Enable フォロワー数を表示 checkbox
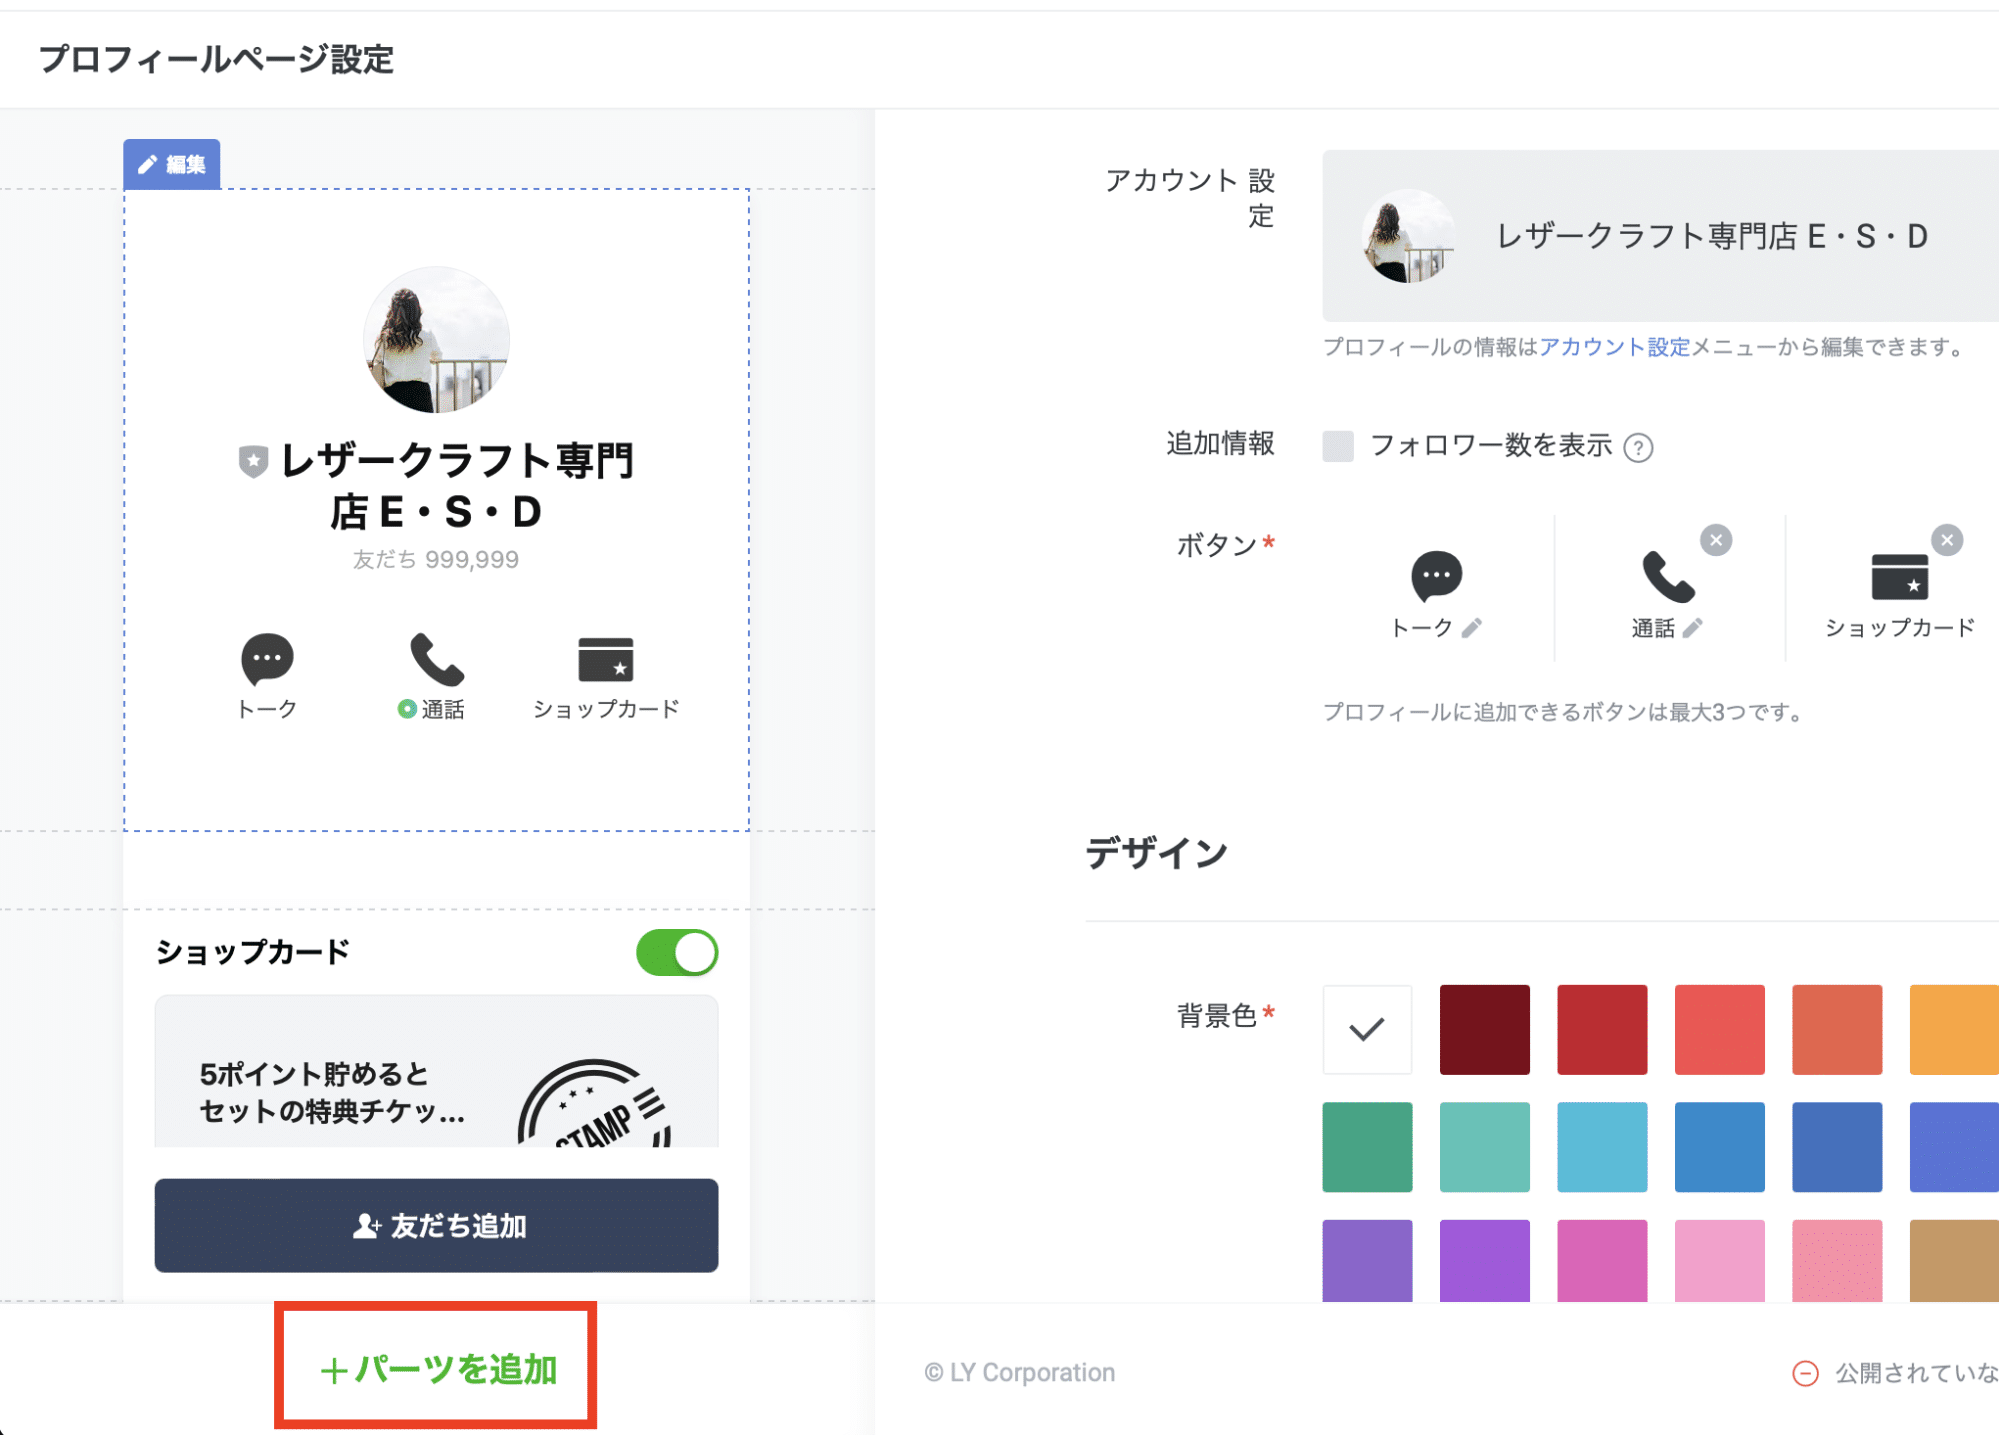The height and width of the screenshot is (1436, 1999). pos(1338,446)
